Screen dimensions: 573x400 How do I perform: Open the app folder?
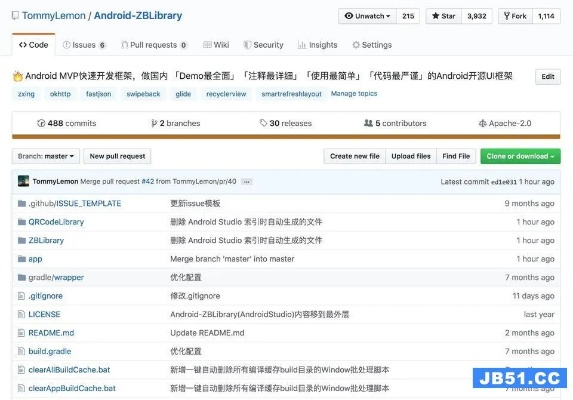pos(35,259)
